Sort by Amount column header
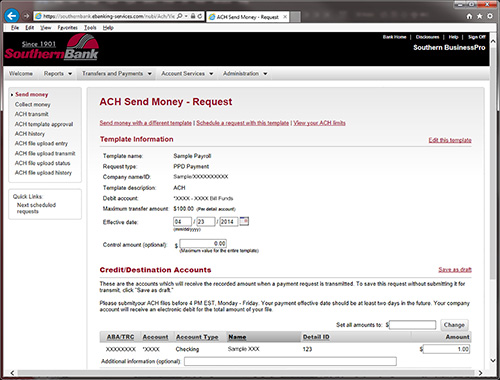The image size is (500, 380). [x=457, y=337]
